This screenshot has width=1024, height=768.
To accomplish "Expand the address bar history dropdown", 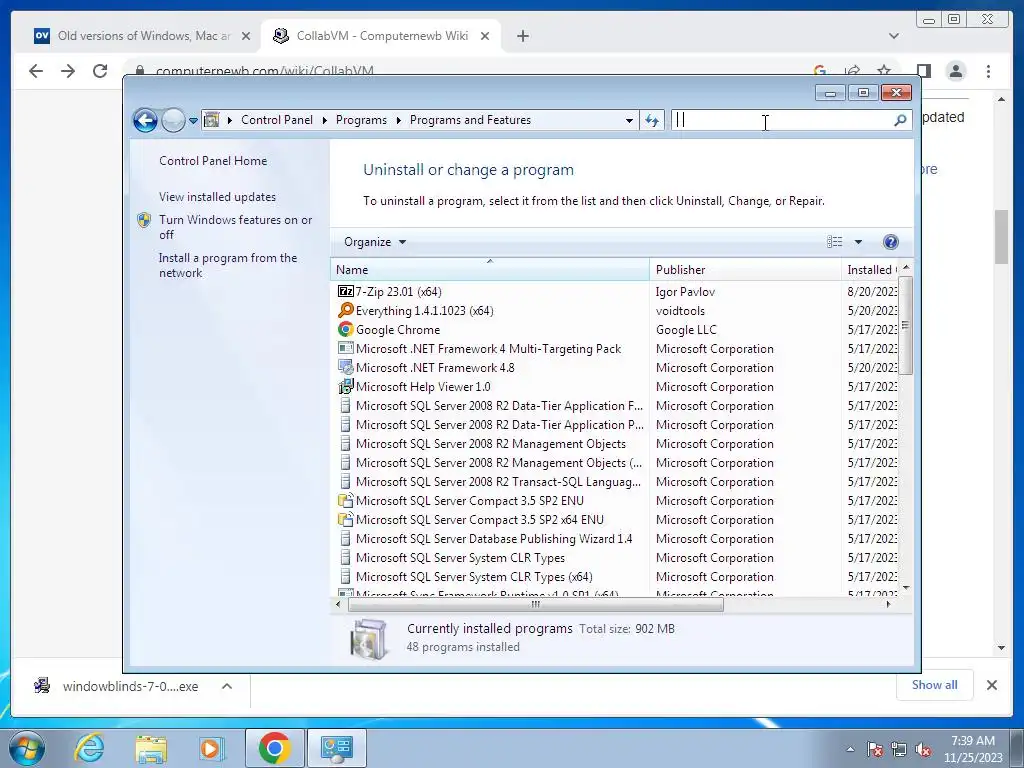I will click(629, 120).
